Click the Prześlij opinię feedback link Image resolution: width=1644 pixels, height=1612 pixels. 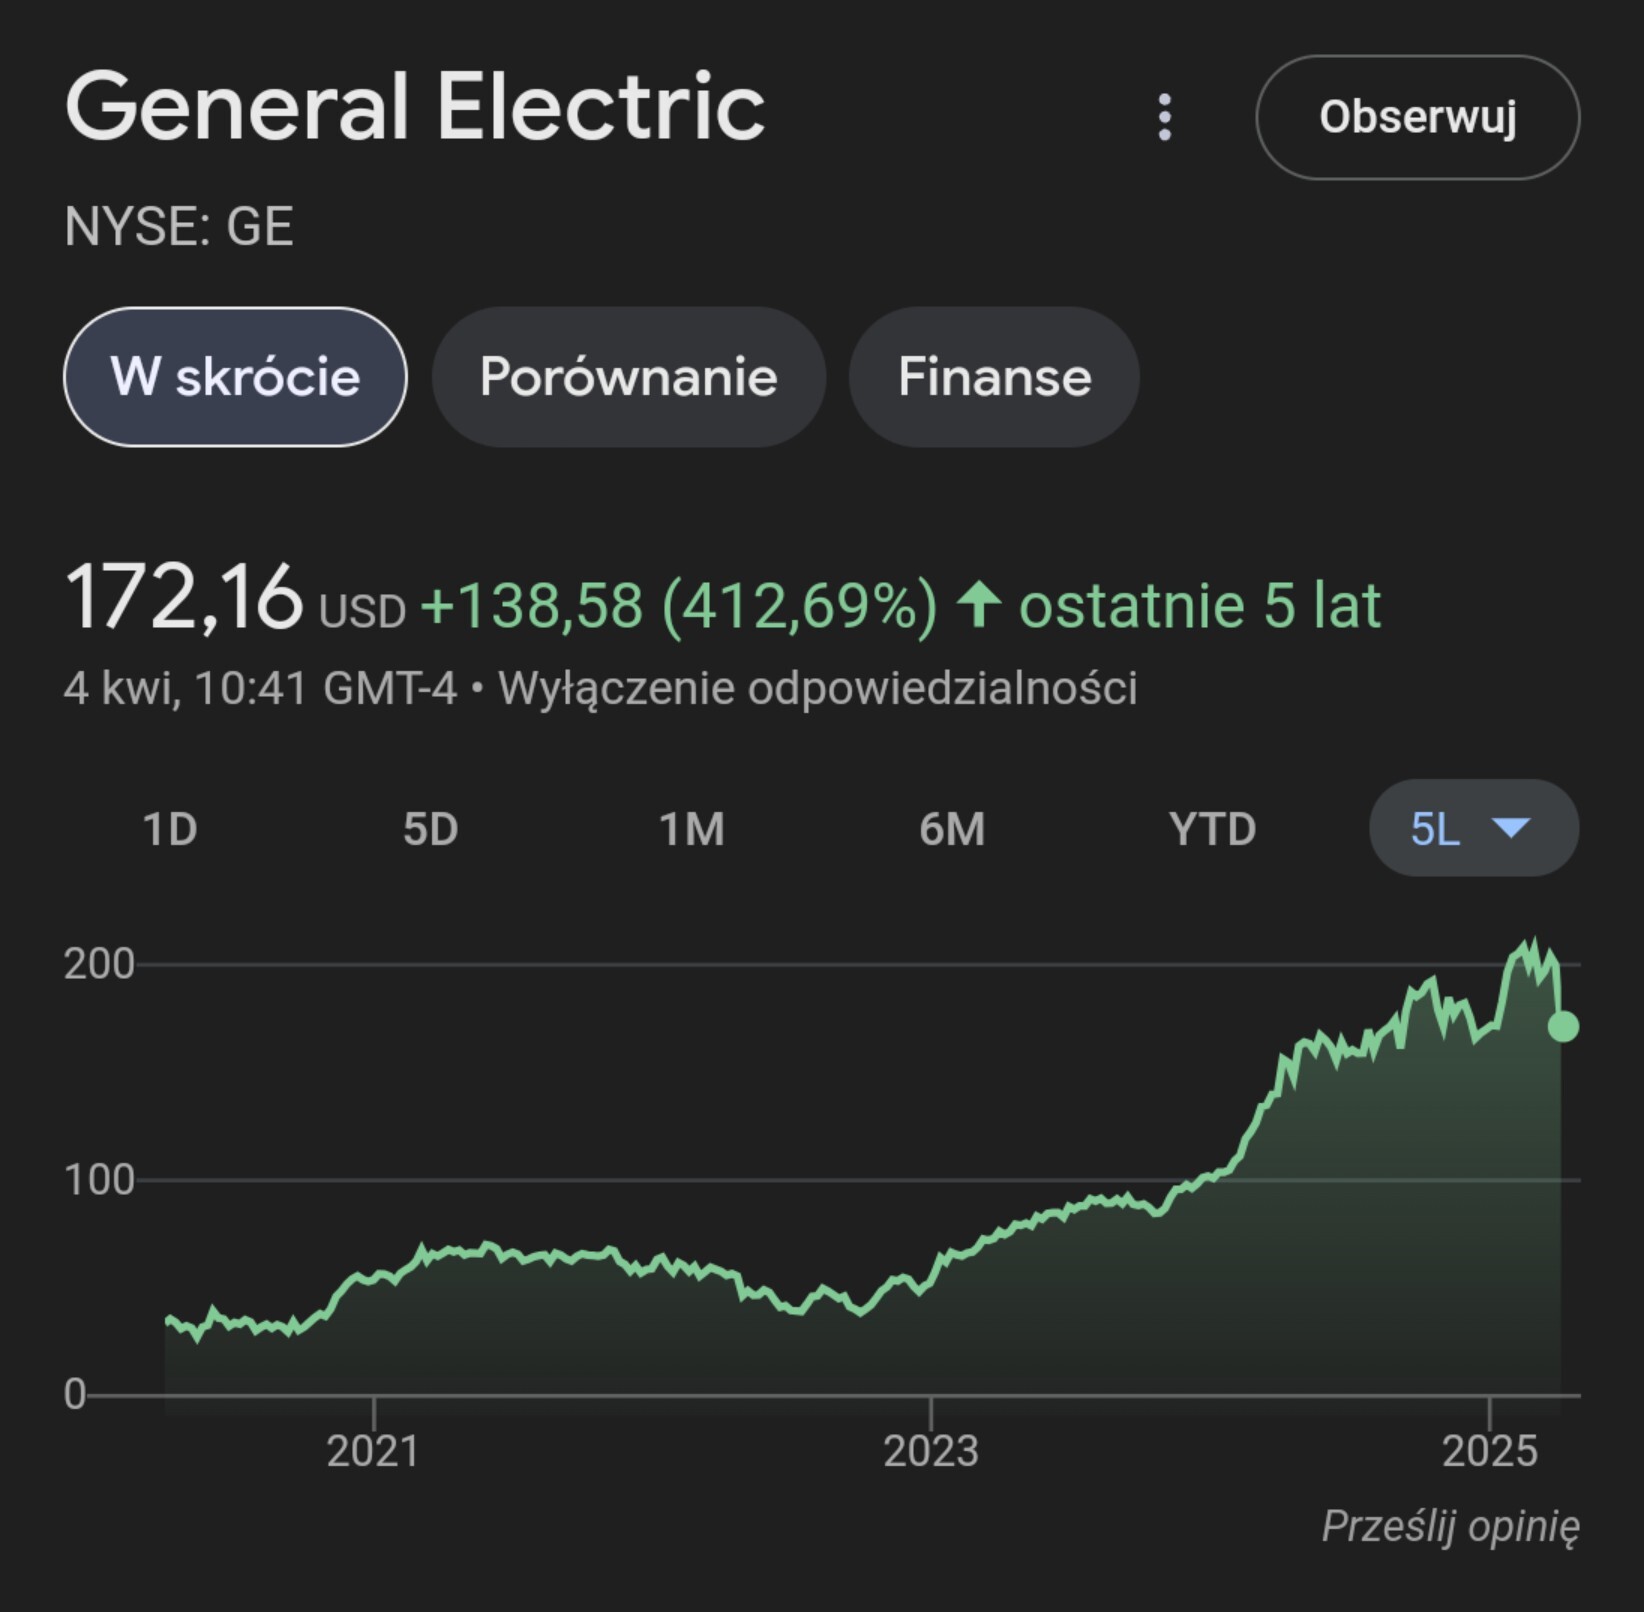tap(1450, 1526)
